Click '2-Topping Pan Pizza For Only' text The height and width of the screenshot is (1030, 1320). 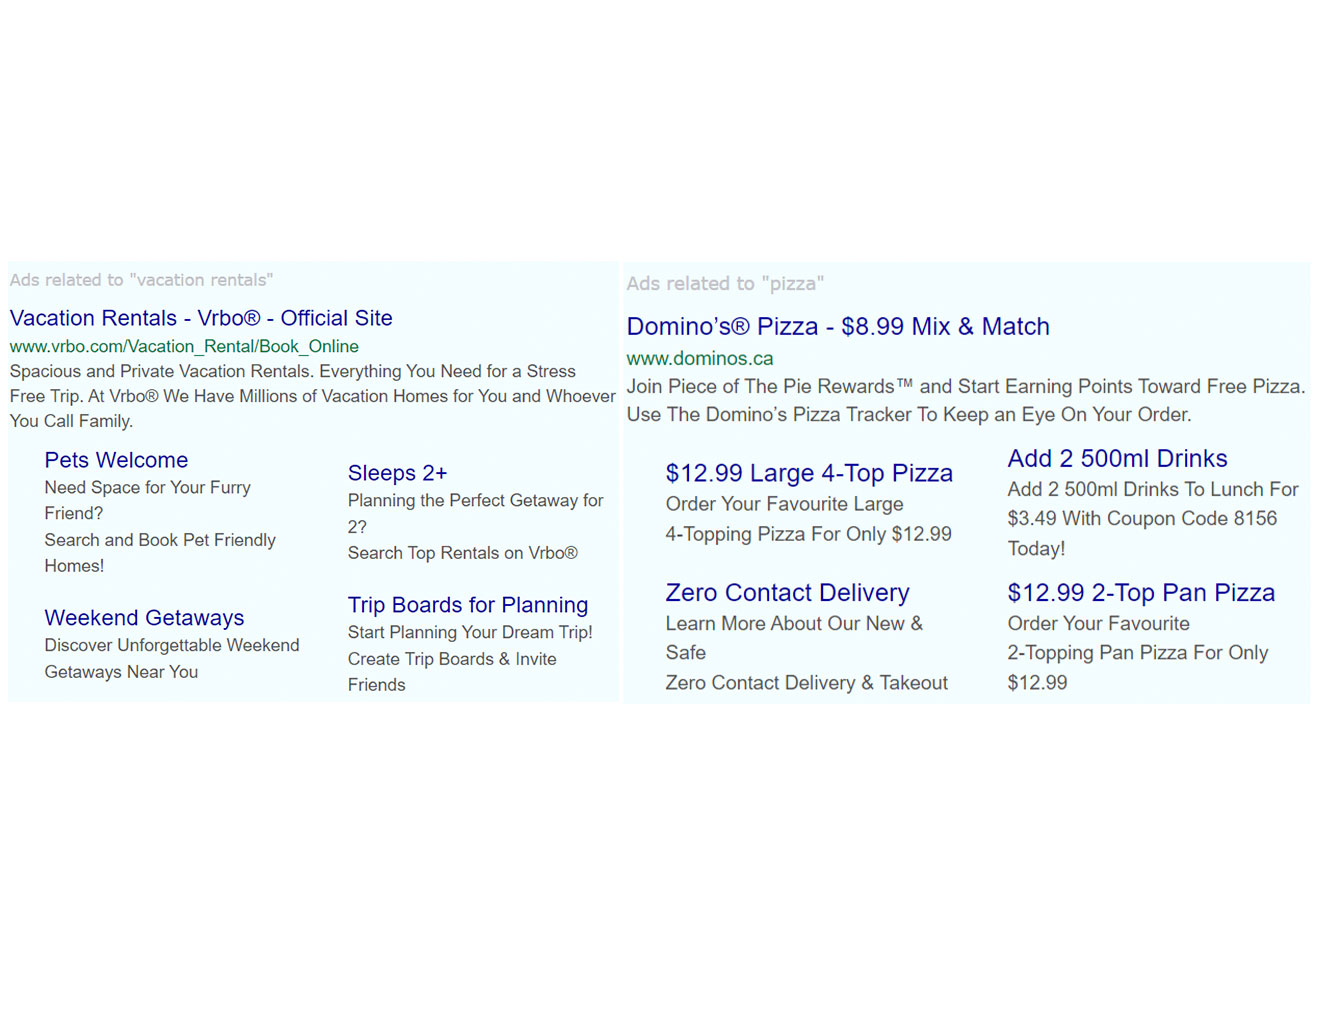coord(1138,653)
